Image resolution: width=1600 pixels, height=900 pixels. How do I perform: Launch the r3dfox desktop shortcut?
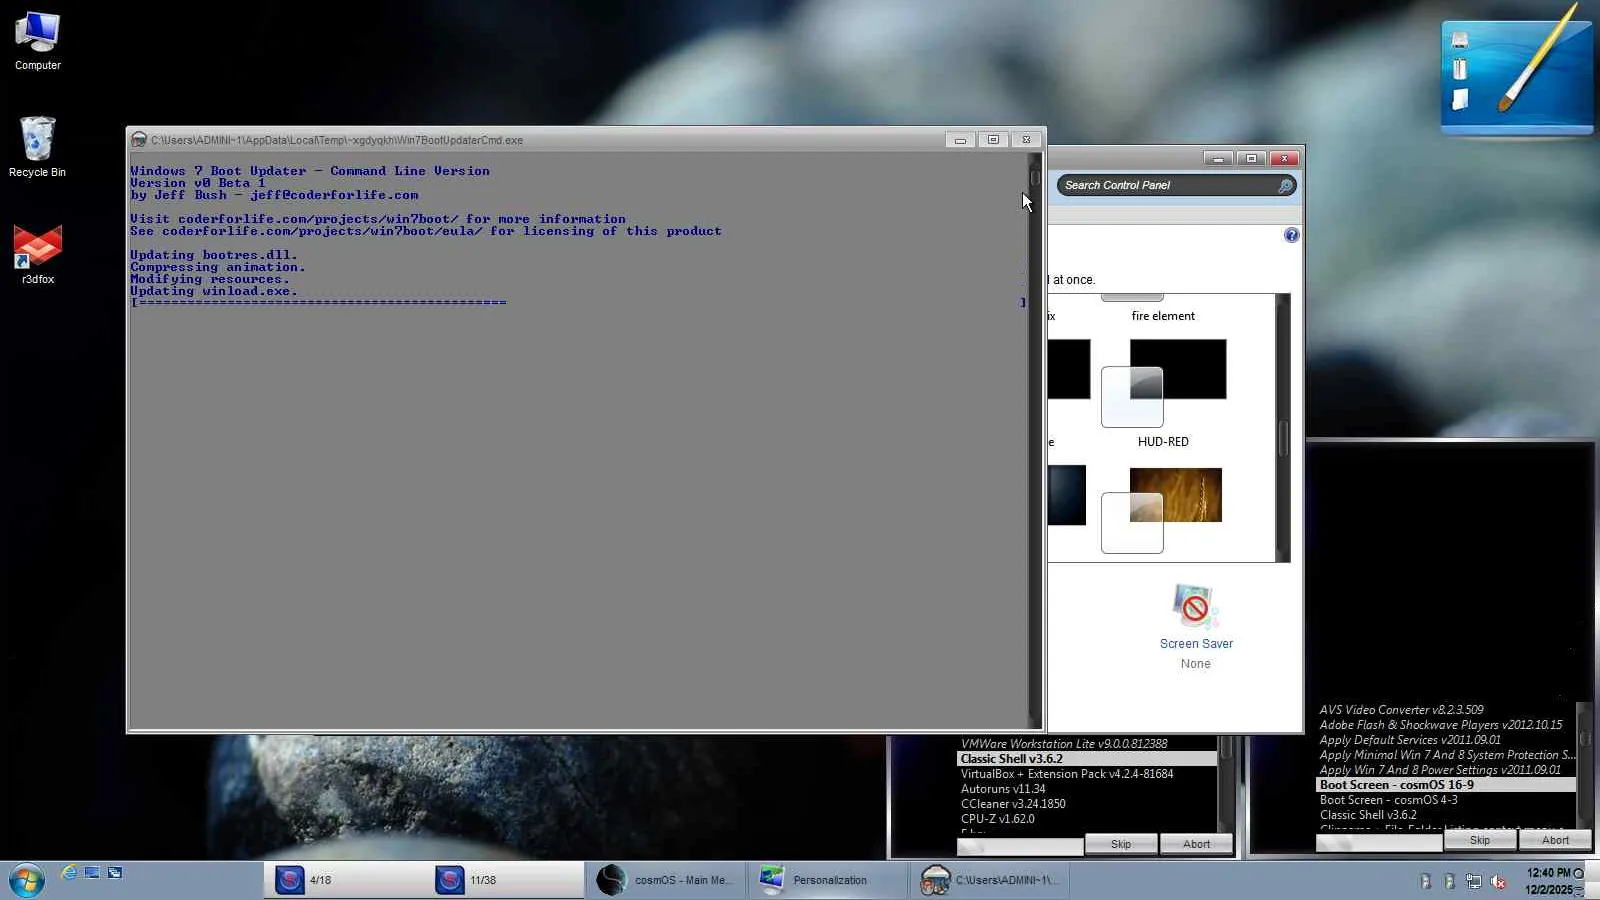click(38, 254)
